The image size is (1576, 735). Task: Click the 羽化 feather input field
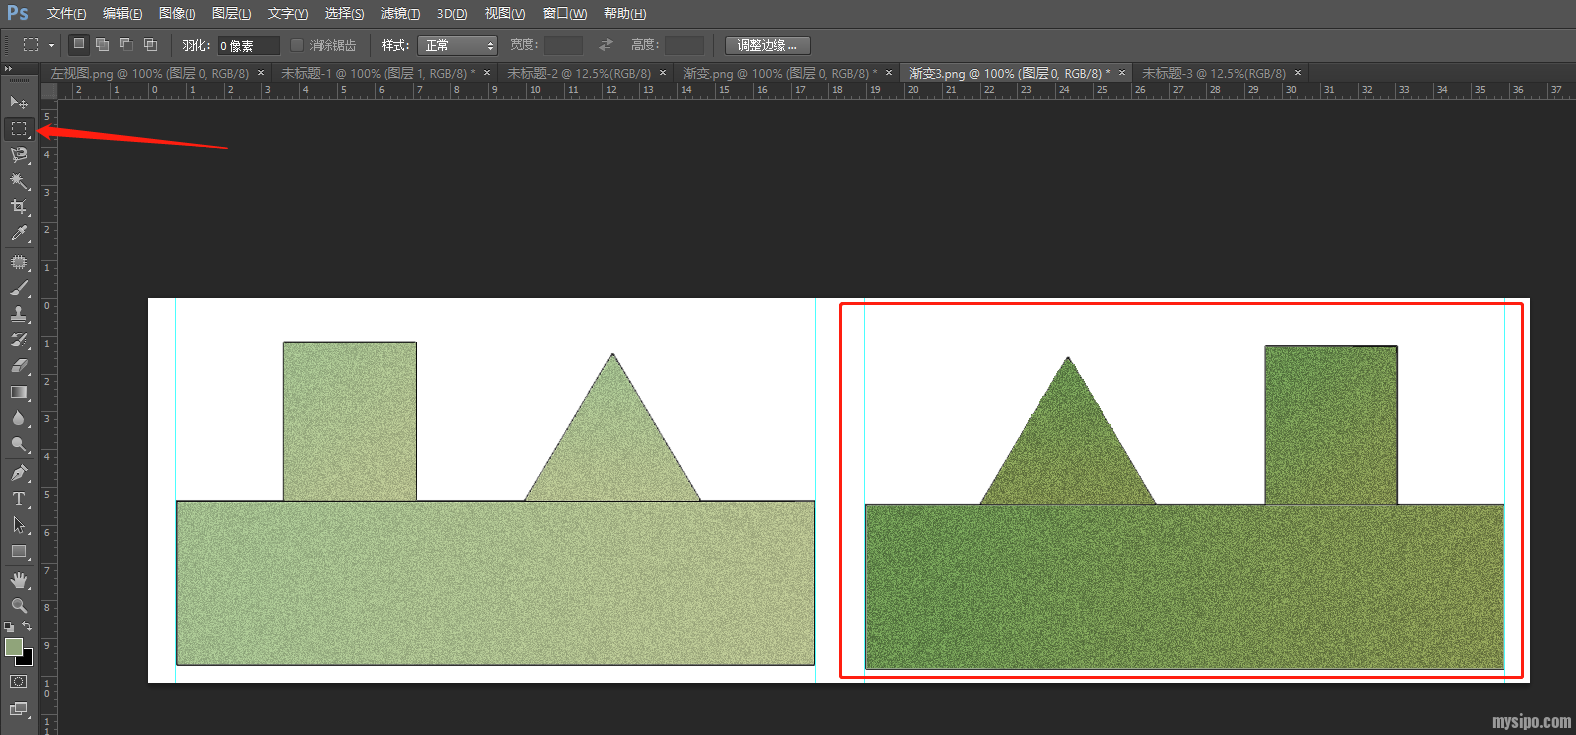click(247, 46)
